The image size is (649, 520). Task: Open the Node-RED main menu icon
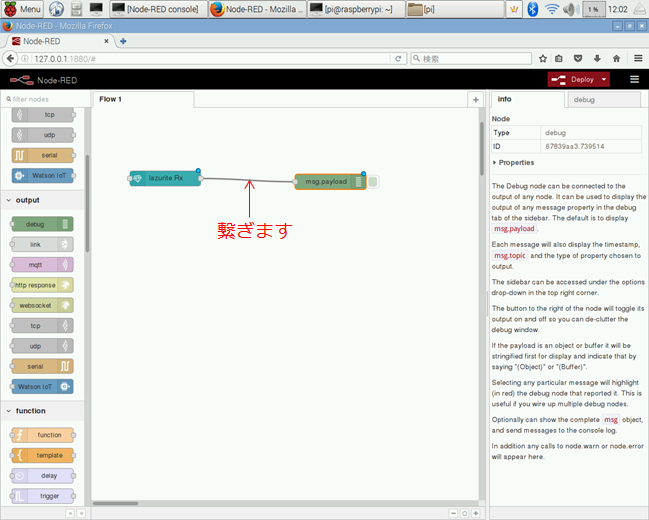[x=635, y=79]
